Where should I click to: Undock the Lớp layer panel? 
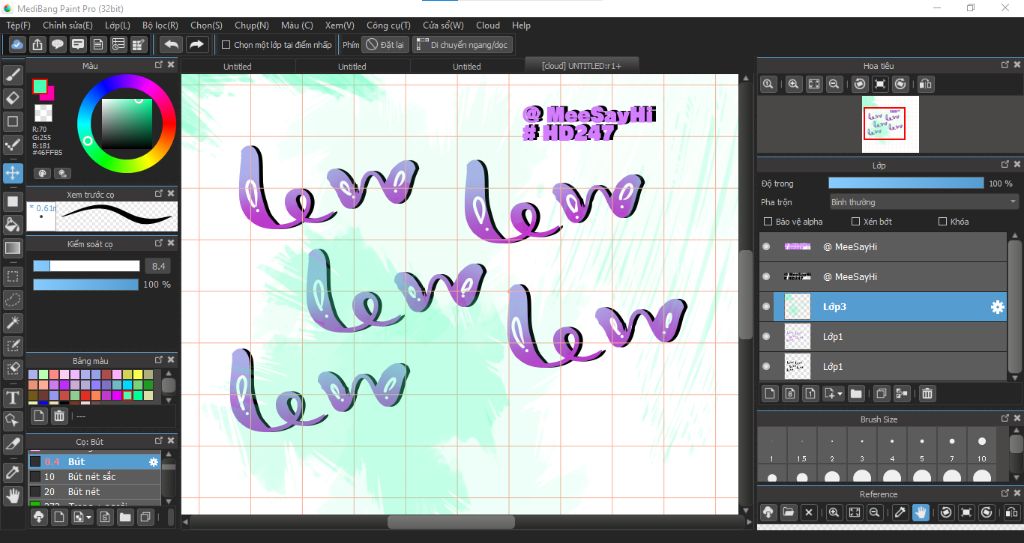[x=1005, y=165]
